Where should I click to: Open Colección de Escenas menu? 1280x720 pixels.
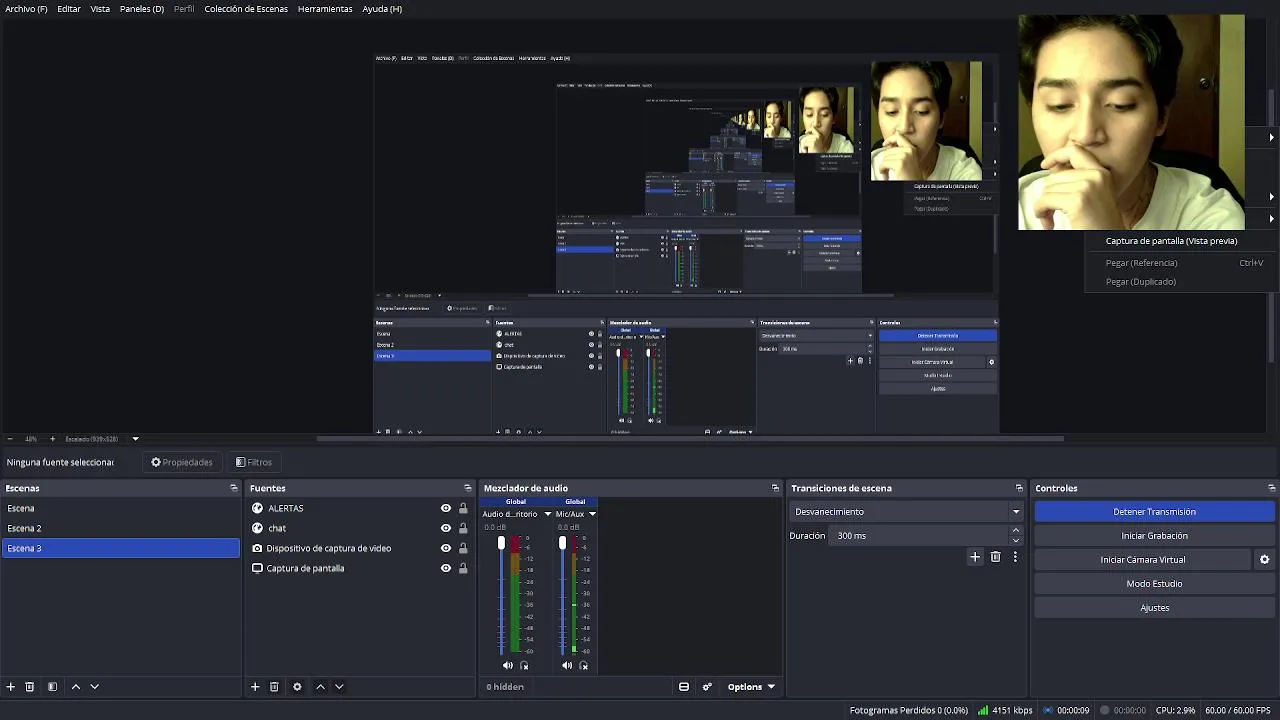pos(246,9)
